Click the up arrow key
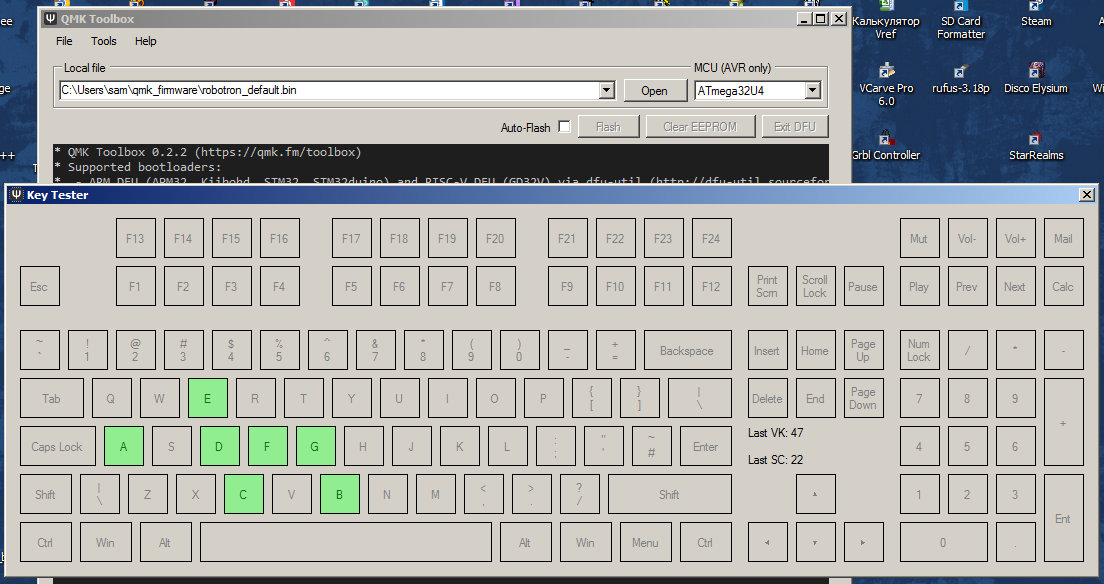The width and height of the screenshot is (1104, 584). click(815, 494)
